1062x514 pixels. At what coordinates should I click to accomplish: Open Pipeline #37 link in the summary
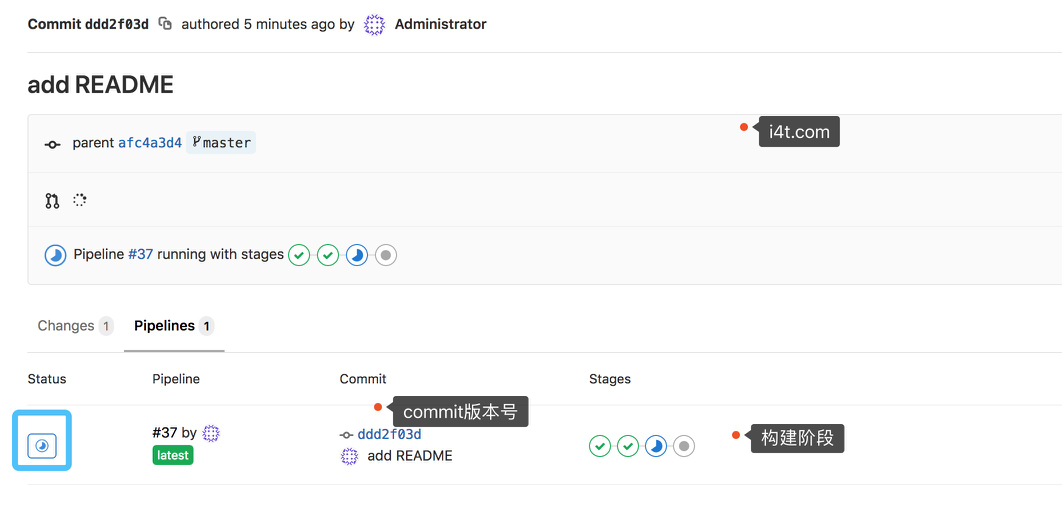140,255
